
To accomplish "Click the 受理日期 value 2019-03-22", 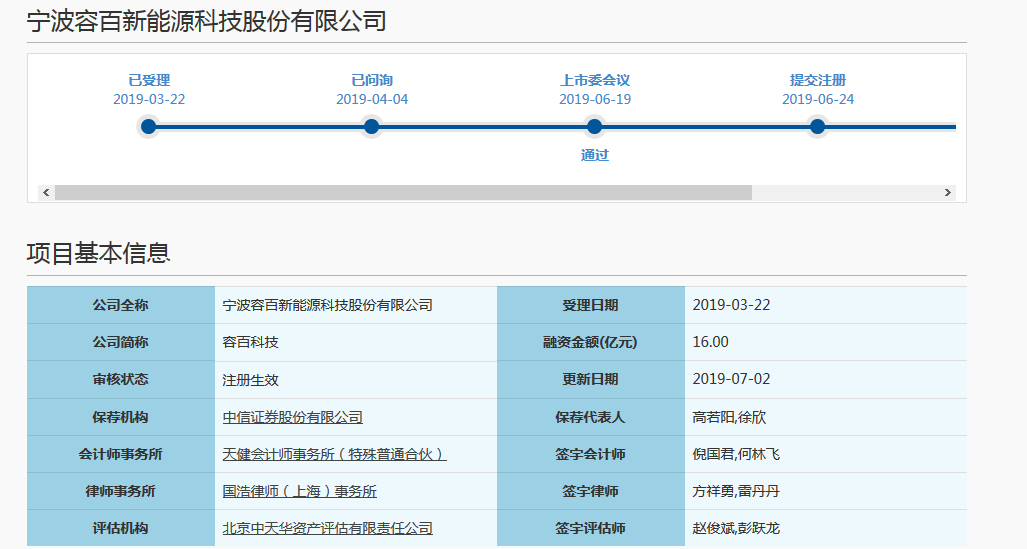I will click(732, 305).
